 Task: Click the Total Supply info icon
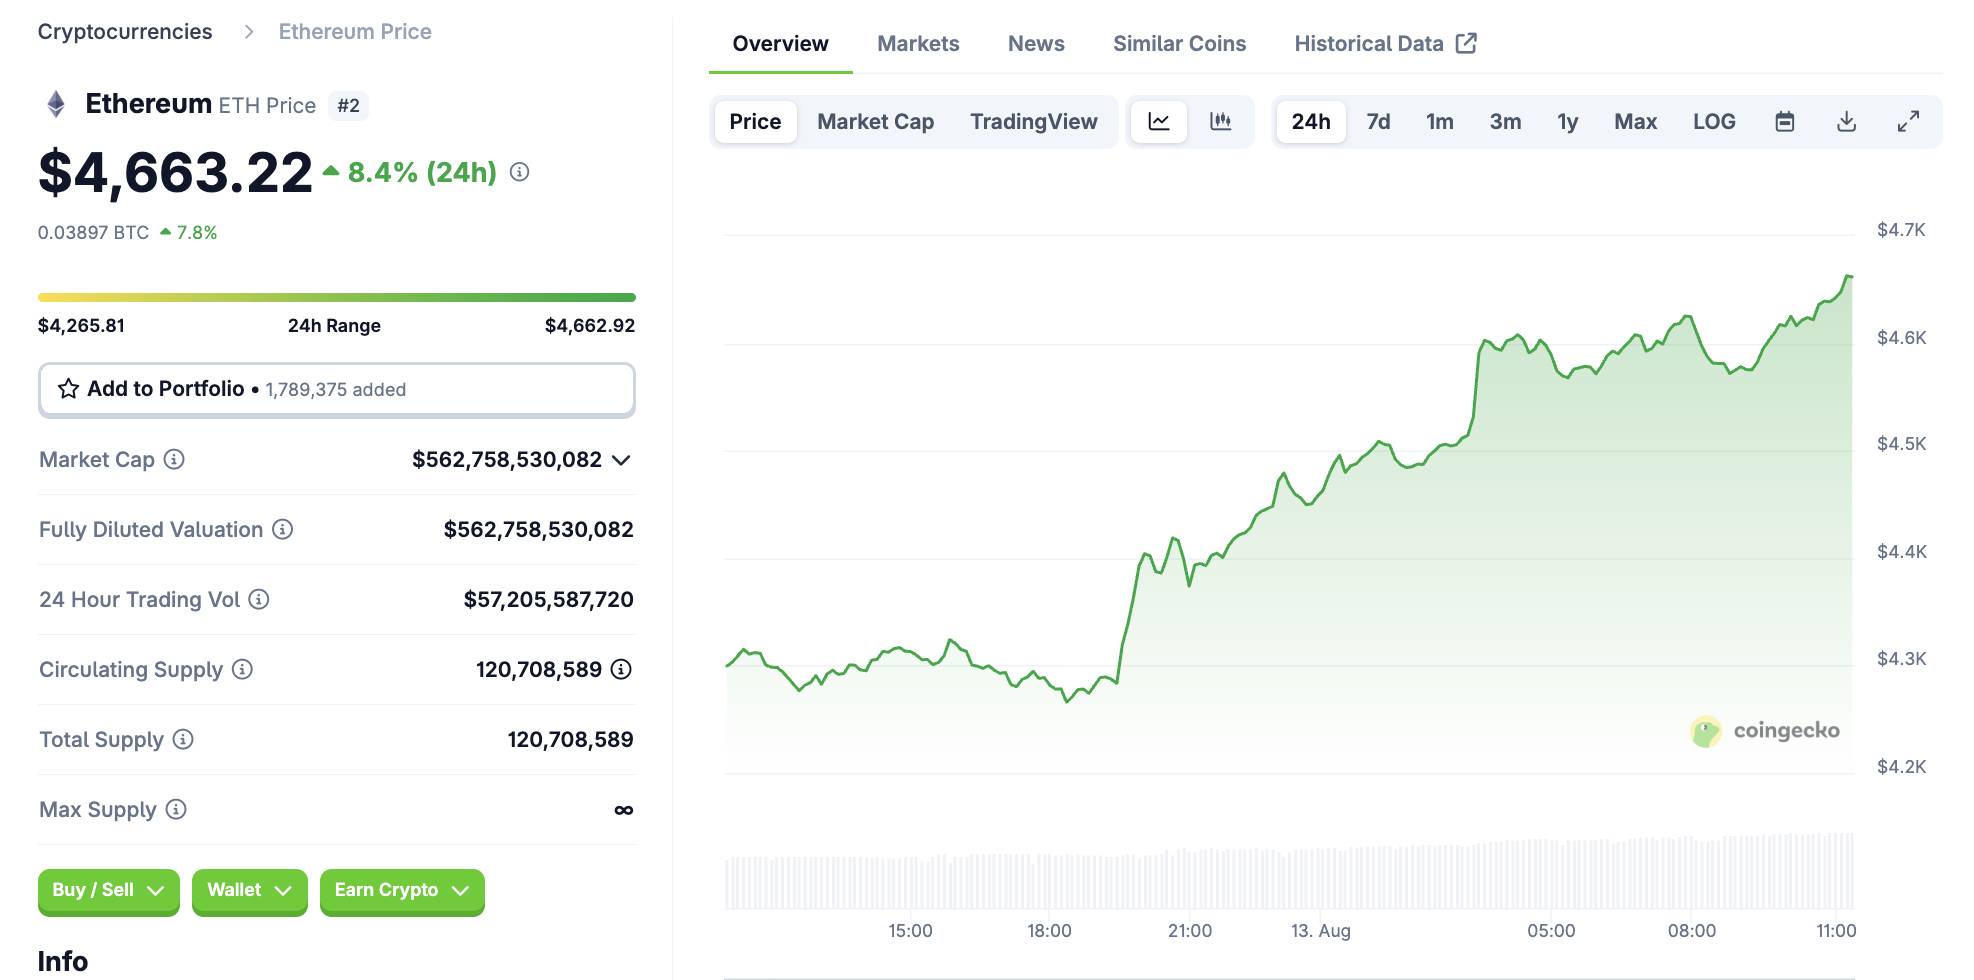(x=183, y=739)
